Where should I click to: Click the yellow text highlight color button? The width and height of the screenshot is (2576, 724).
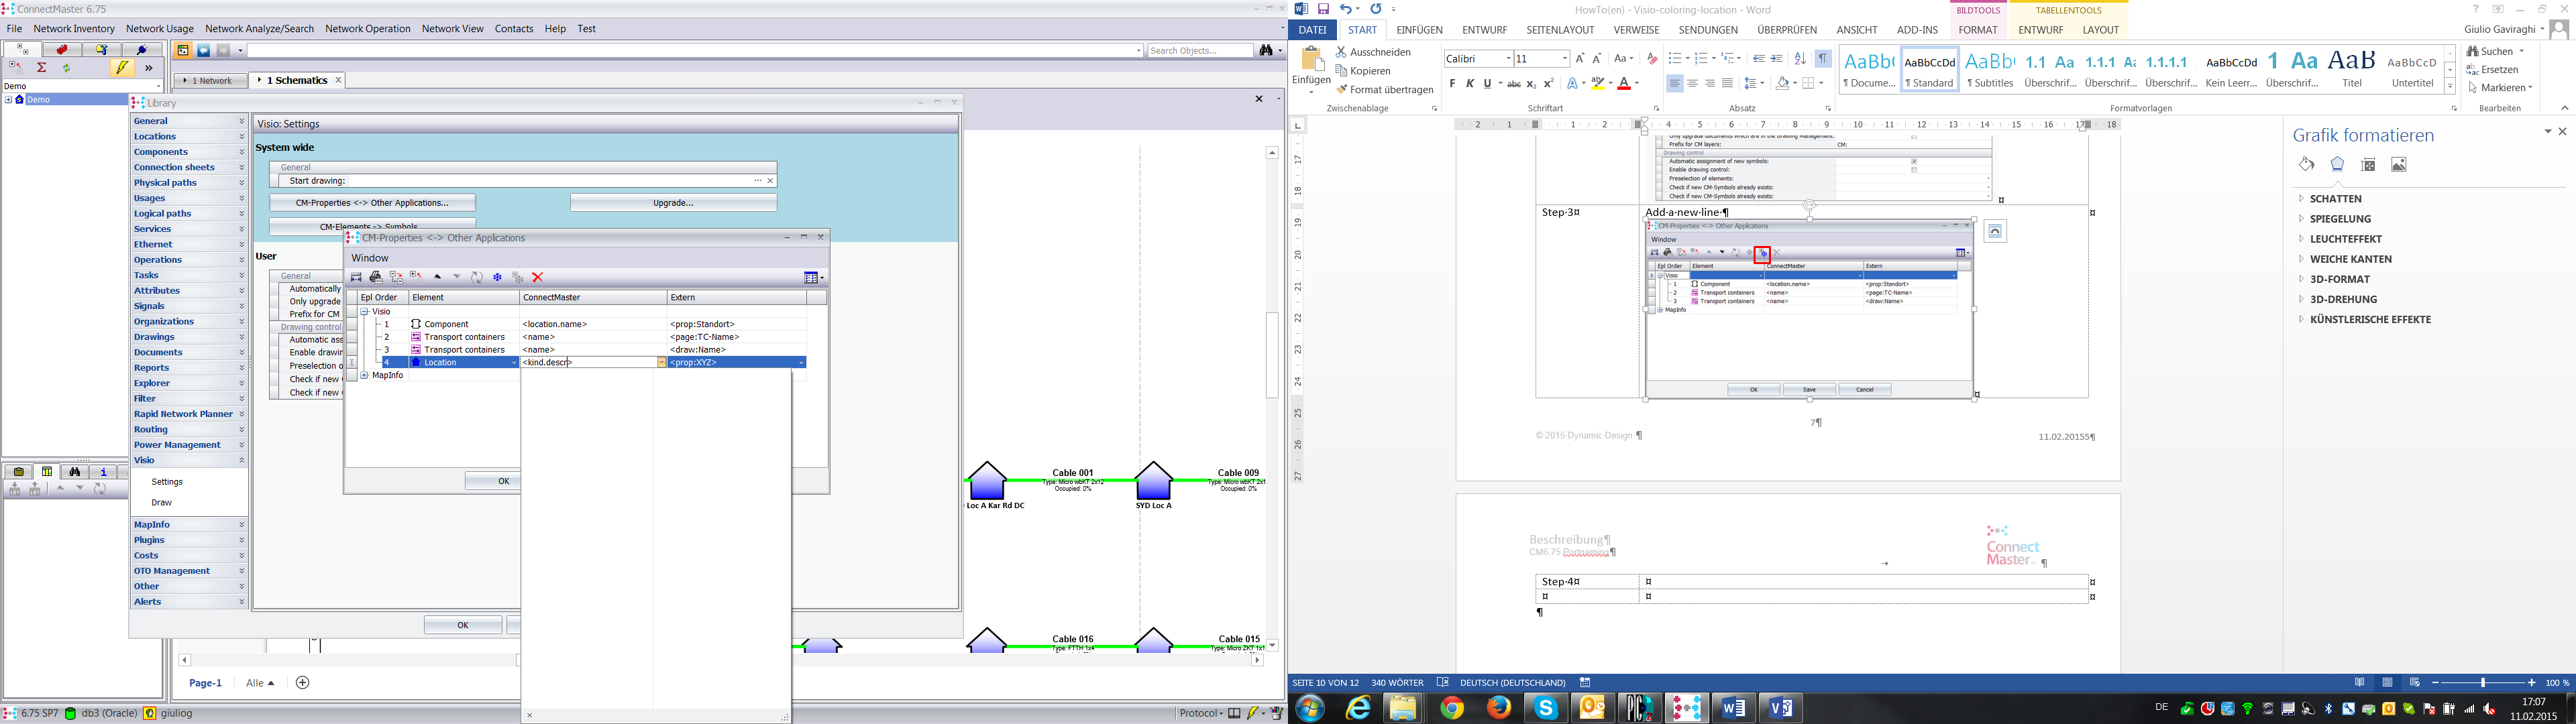[x=1598, y=84]
